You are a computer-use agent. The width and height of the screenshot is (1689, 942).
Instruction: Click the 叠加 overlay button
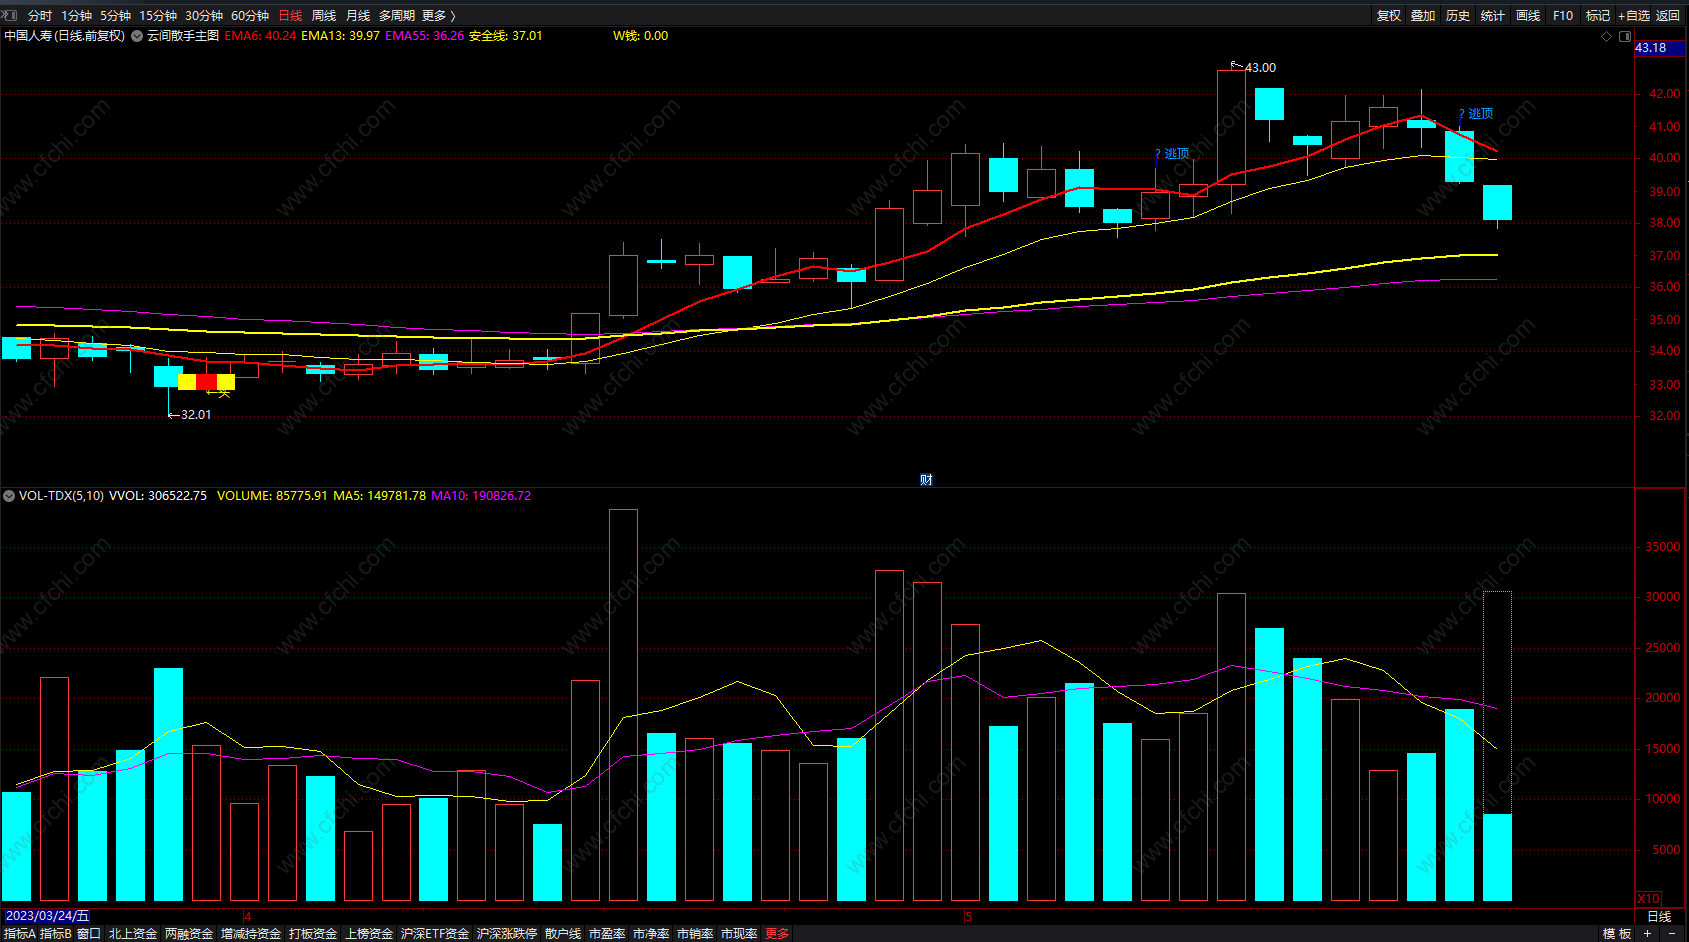click(1423, 16)
